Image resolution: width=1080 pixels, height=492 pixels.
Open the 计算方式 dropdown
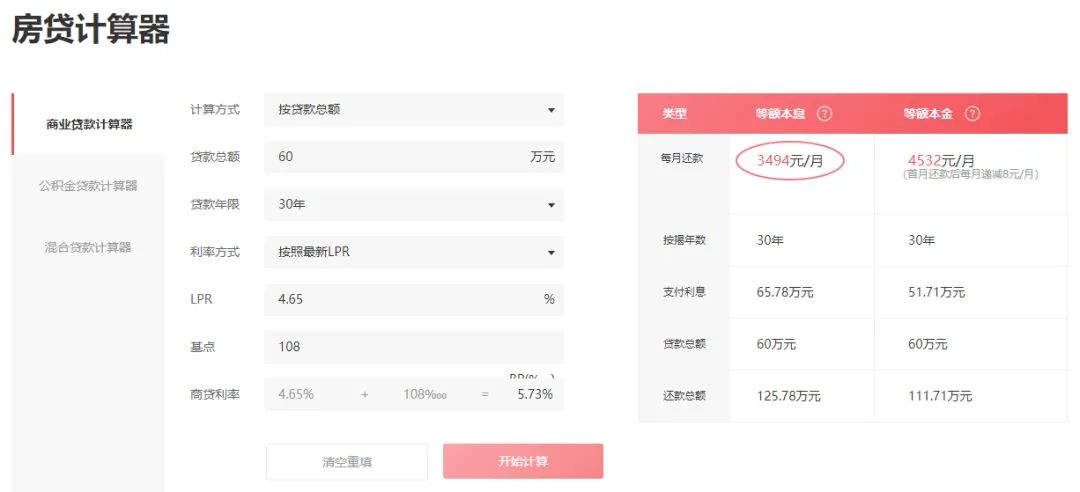(414, 110)
